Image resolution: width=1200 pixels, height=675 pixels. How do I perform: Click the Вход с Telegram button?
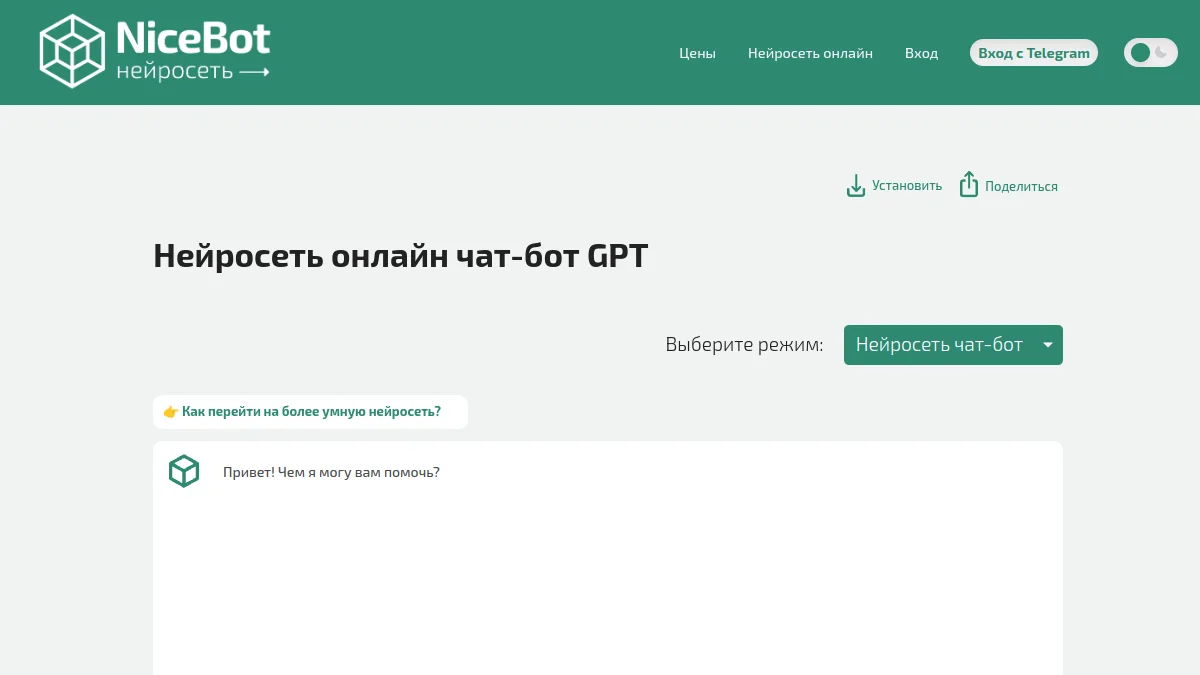(x=1034, y=53)
